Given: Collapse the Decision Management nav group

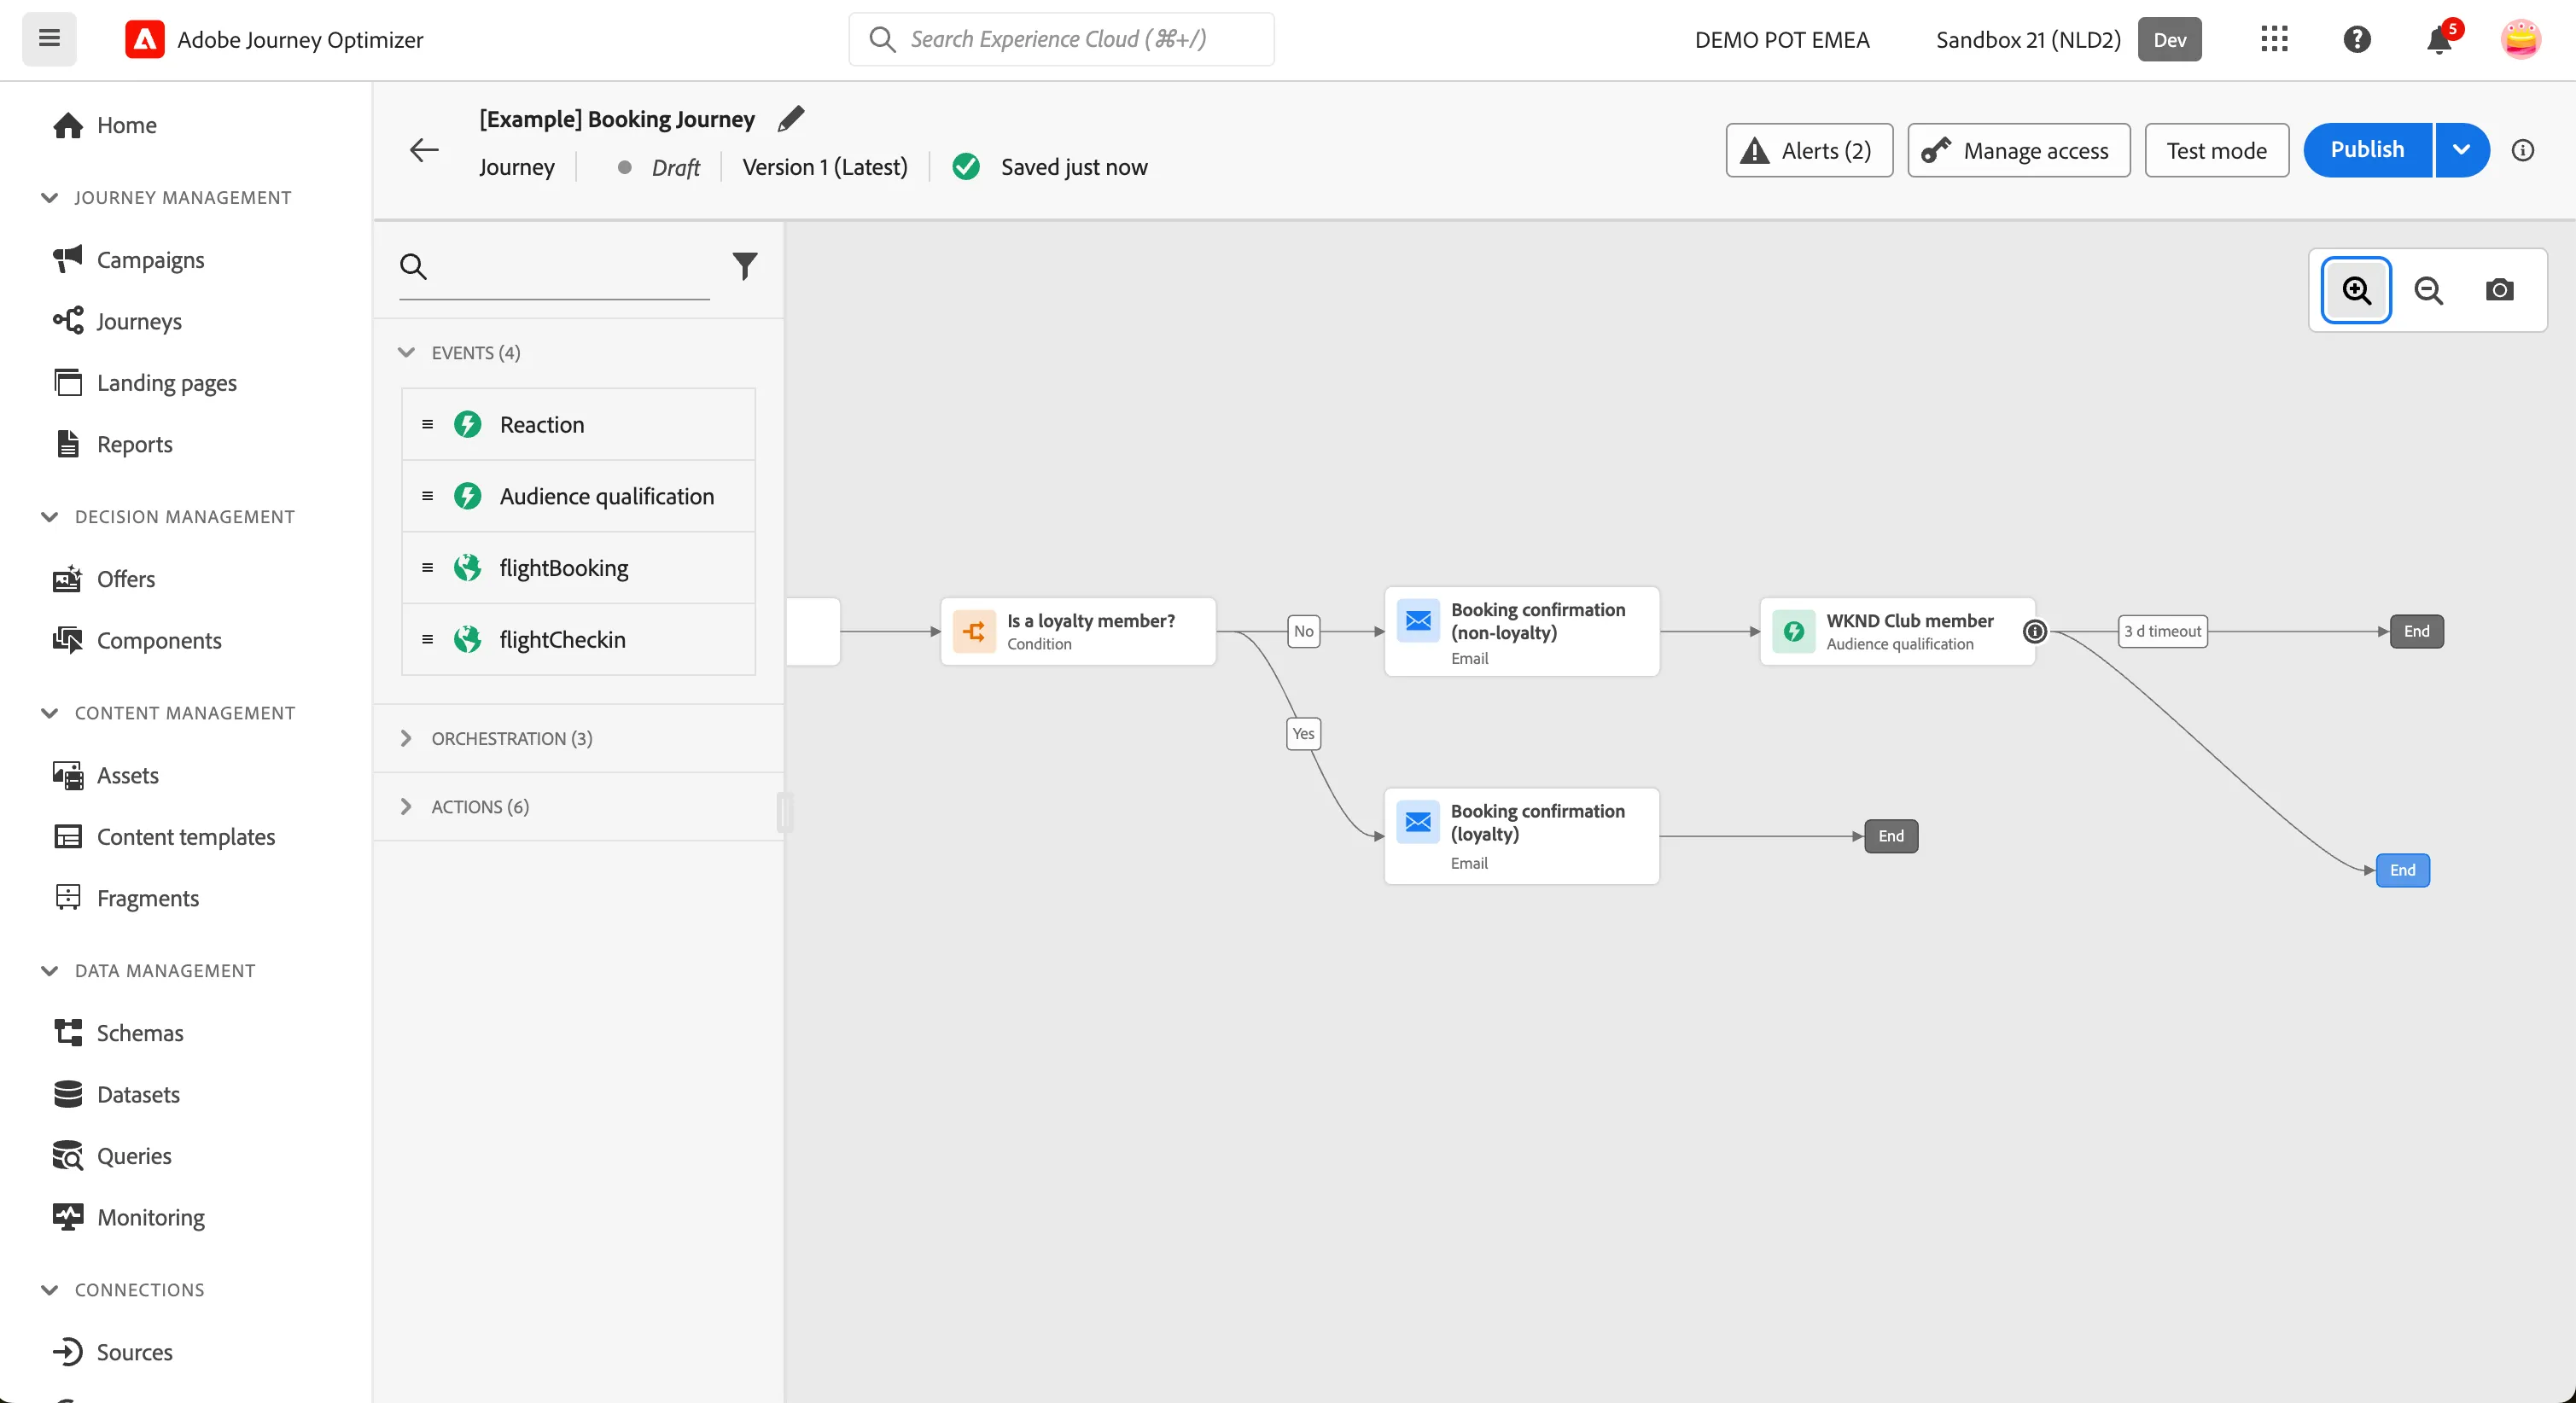Looking at the screenshot, I should point(49,516).
